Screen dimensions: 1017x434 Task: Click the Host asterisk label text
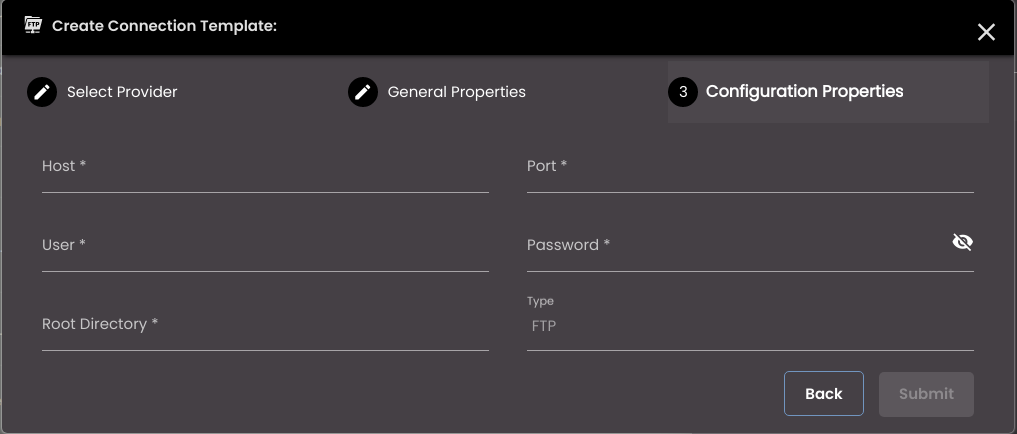[x=64, y=166]
